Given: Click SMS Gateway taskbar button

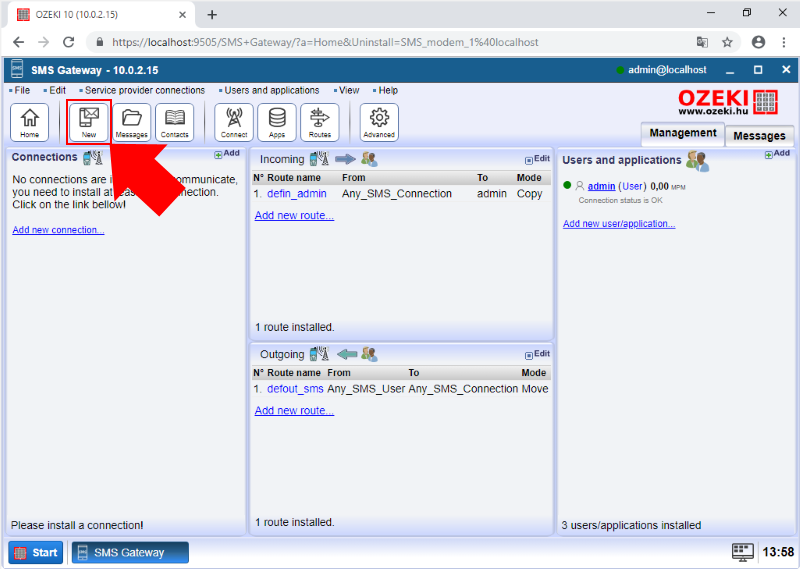Looking at the screenshot, I should pyautogui.click(x=130, y=552).
